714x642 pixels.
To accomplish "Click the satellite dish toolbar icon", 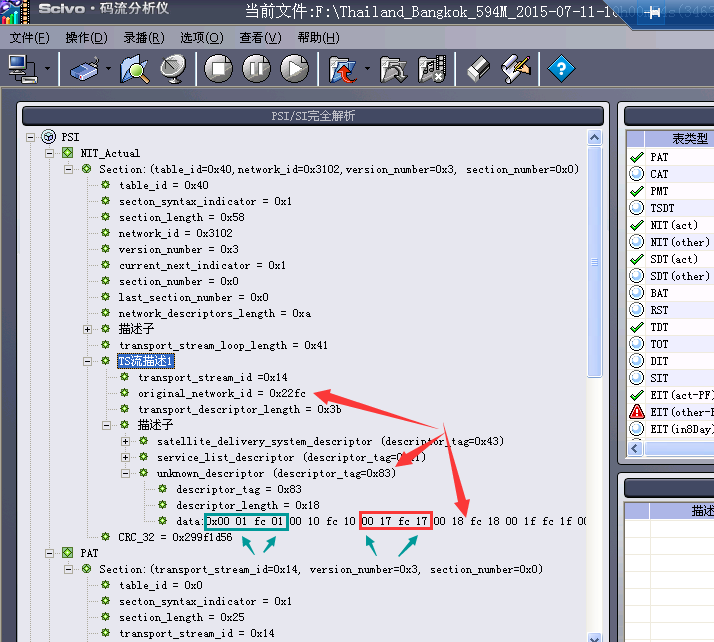I will pos(173,69).
